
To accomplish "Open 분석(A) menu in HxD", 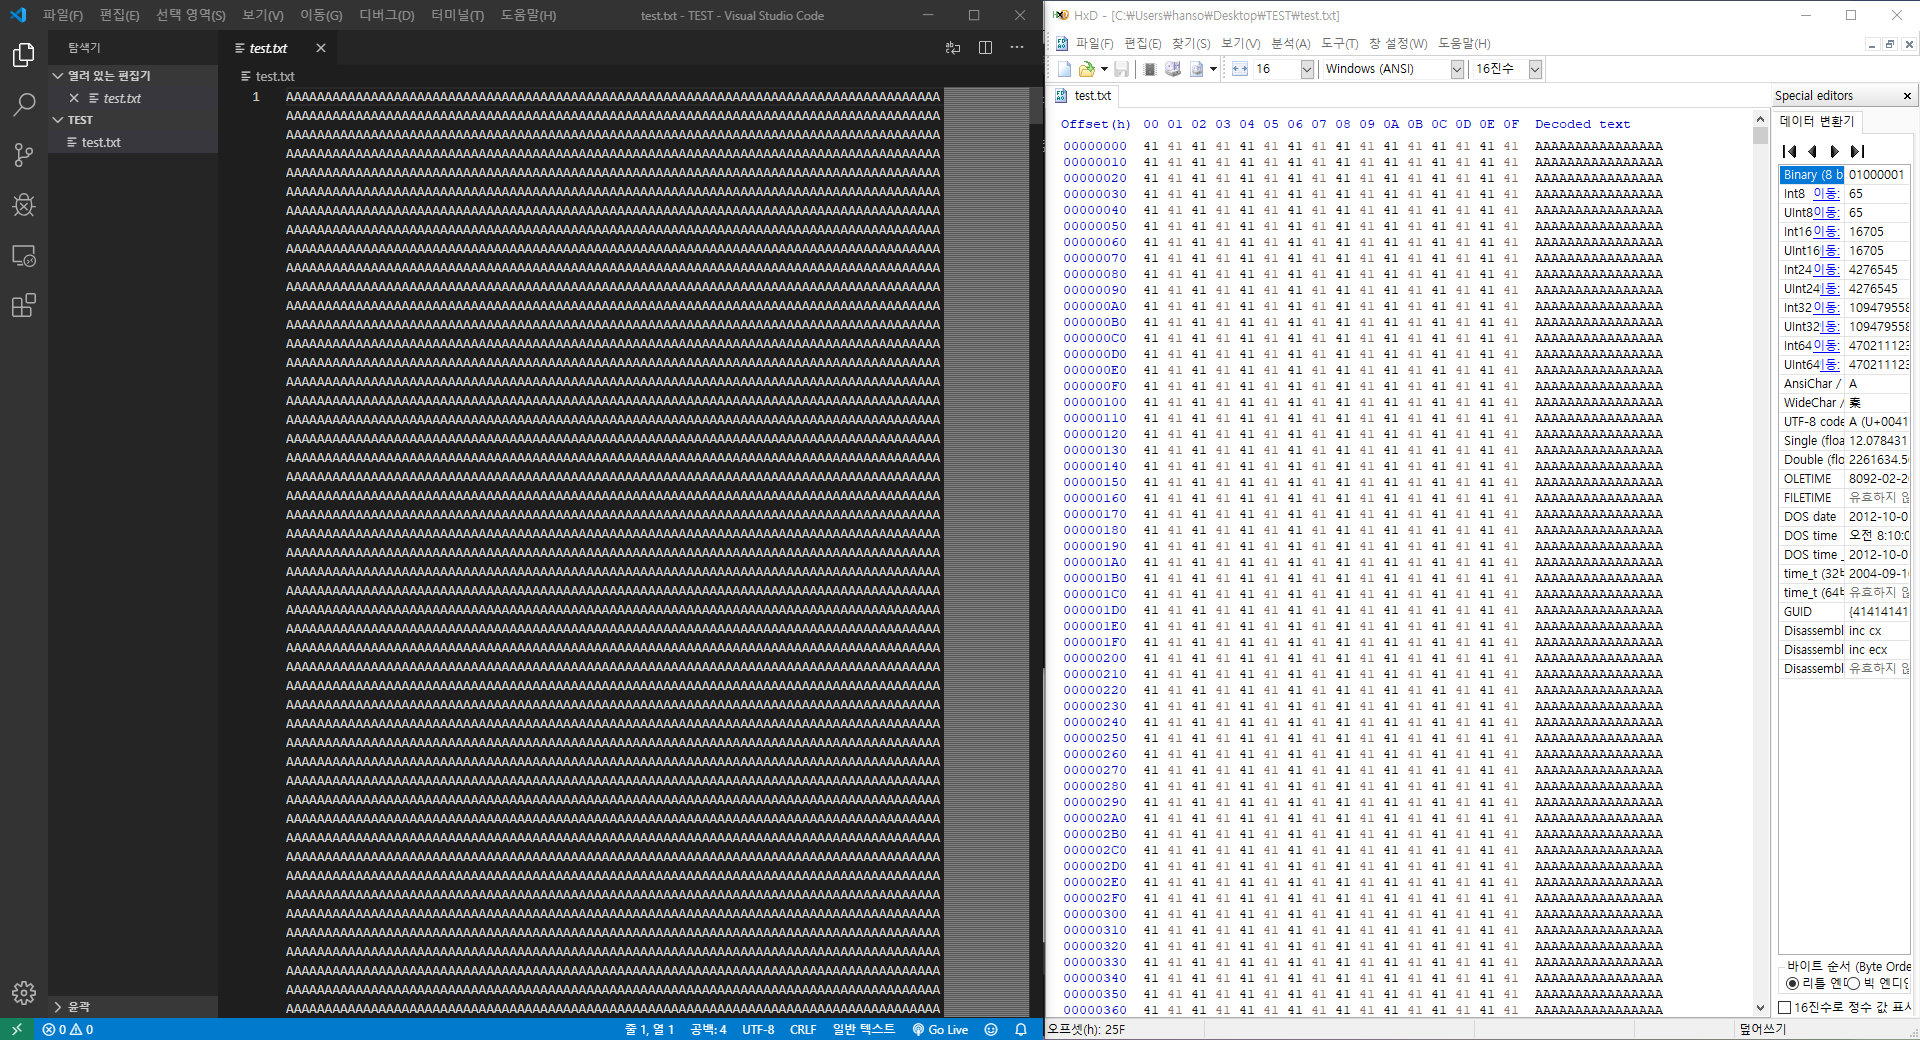I will click(x=1291, y=43).
